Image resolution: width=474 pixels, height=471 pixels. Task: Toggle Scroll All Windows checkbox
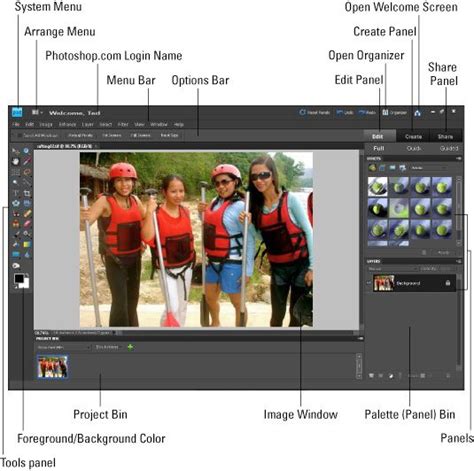pyautogui.click(x=19, y=136)
